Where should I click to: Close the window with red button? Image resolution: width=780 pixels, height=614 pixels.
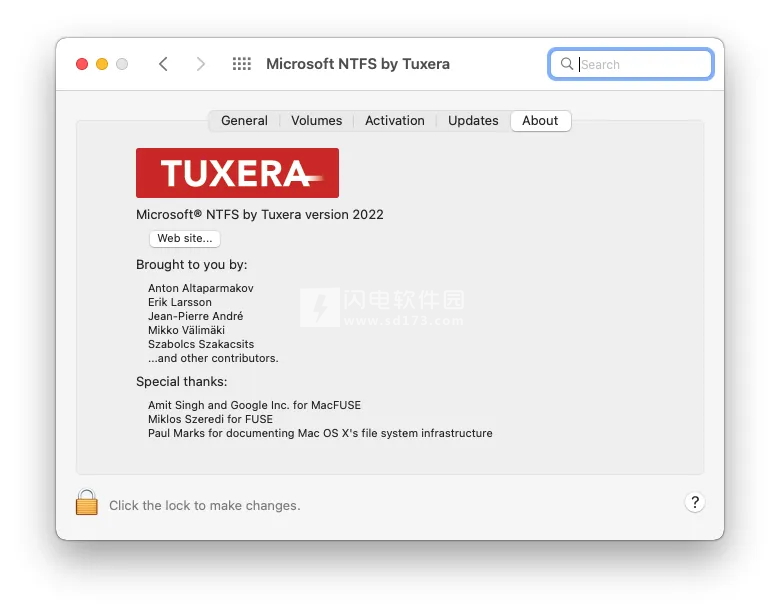click(82, 64)
